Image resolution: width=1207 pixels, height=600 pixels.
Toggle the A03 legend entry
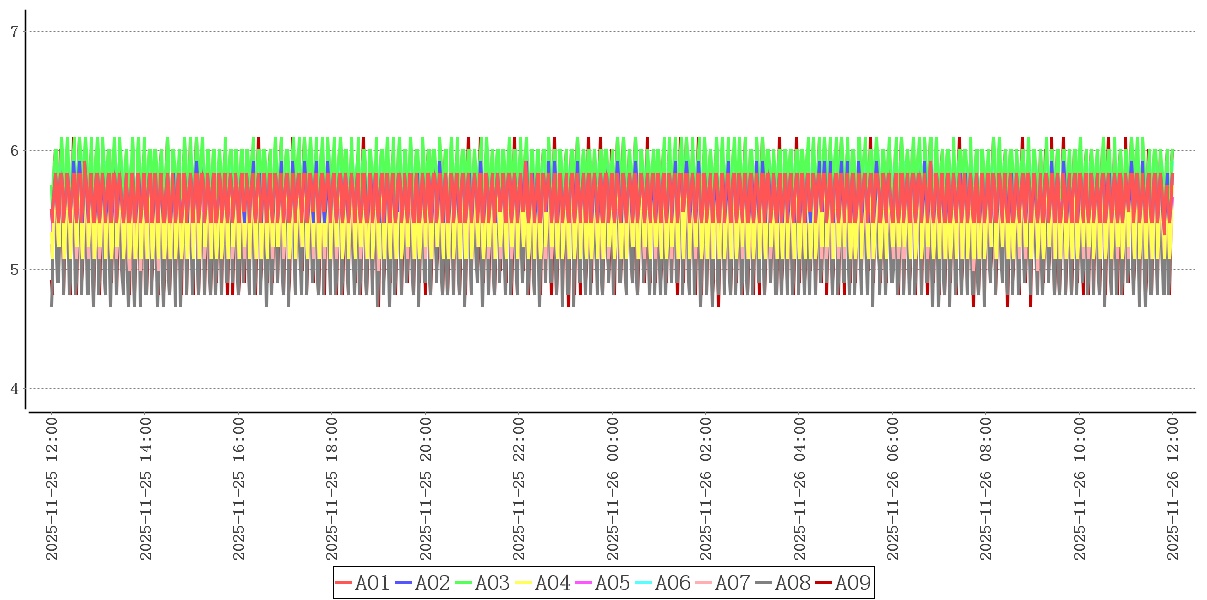point(492,583)
